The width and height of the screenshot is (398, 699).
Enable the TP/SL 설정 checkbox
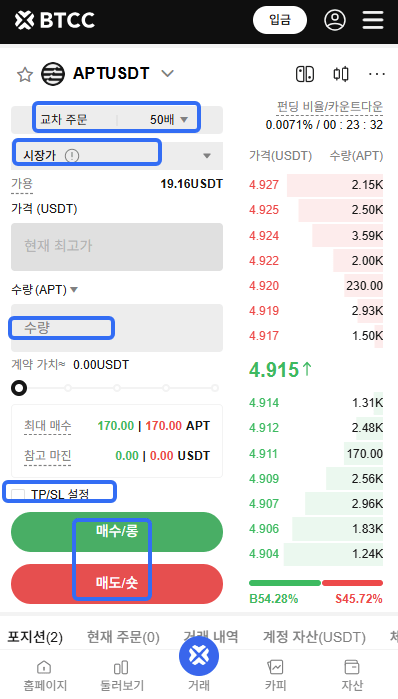click(18, 494)
